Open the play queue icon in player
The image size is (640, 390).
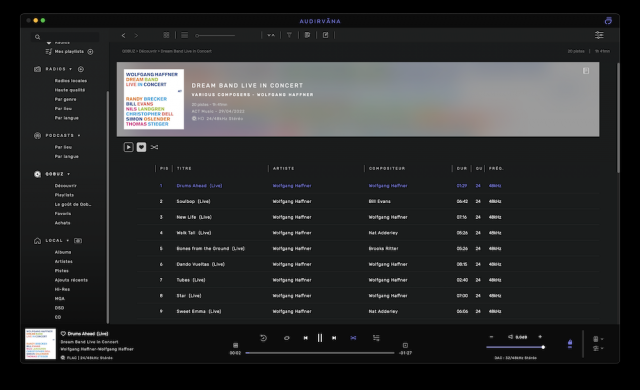pos(376,338)
